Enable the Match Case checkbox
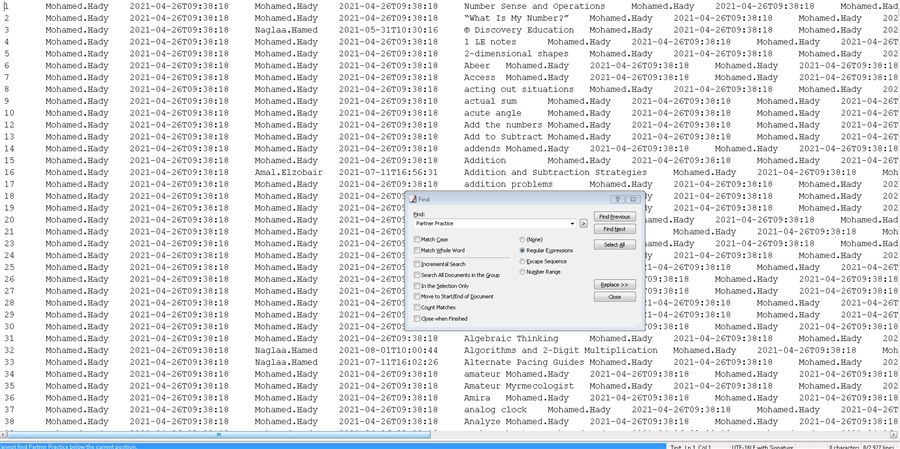This screenshot has height=449, width=900. click(x=417, y=239)
